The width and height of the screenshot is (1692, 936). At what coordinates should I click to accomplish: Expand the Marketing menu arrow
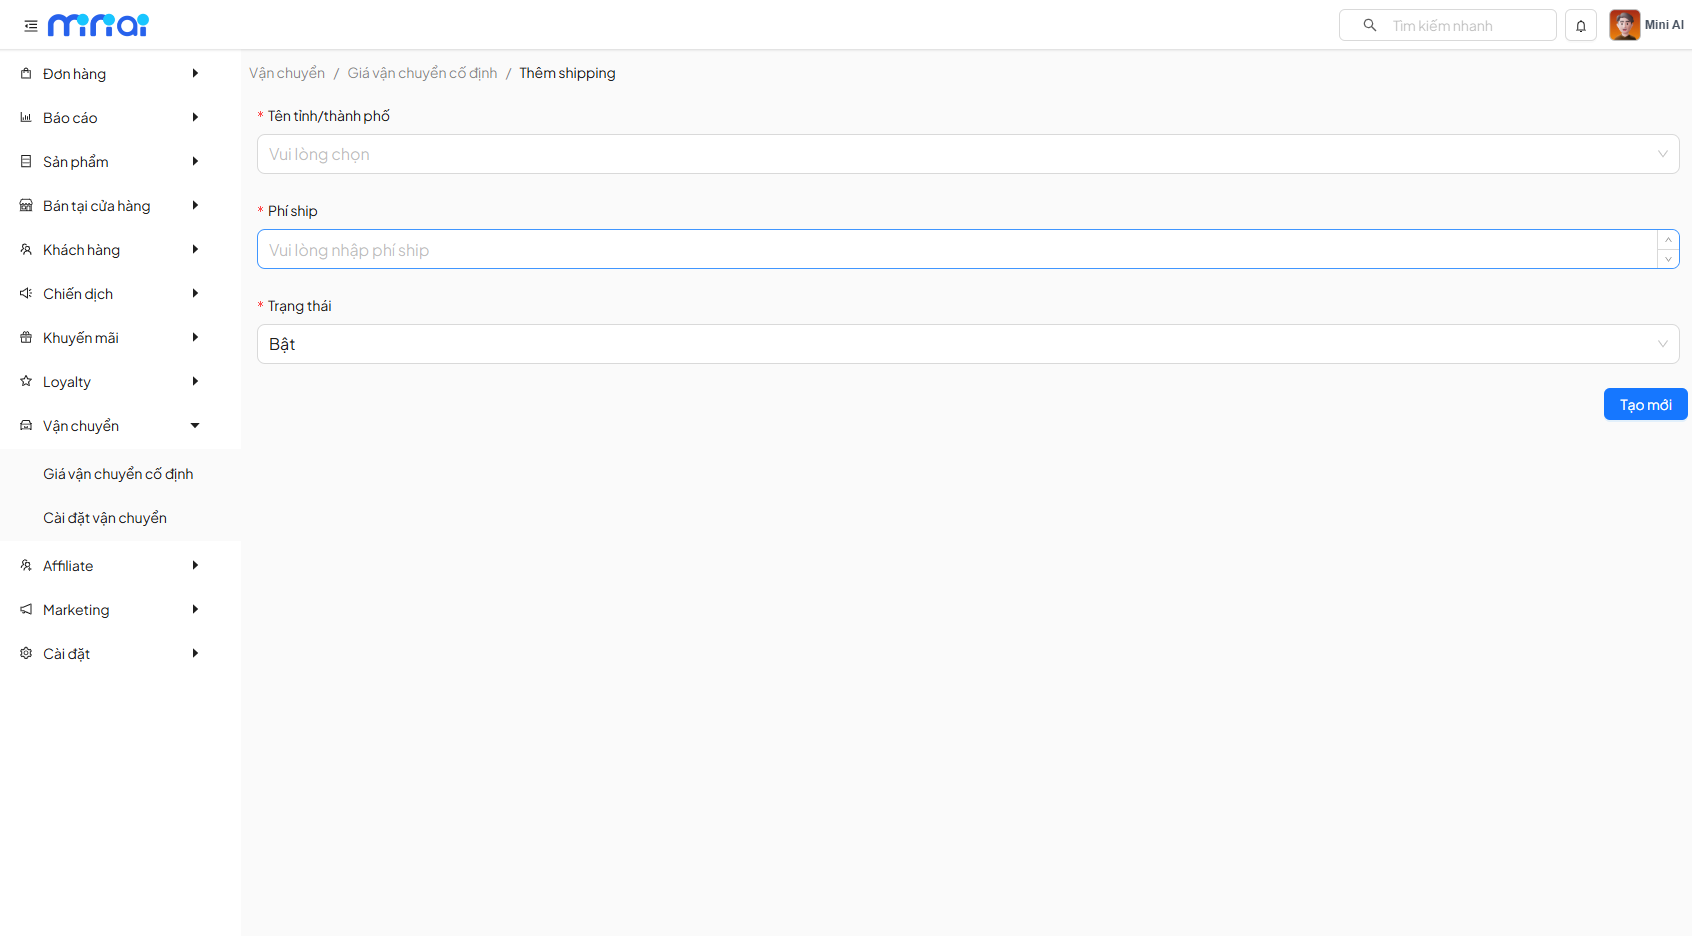tap(195, 609)
